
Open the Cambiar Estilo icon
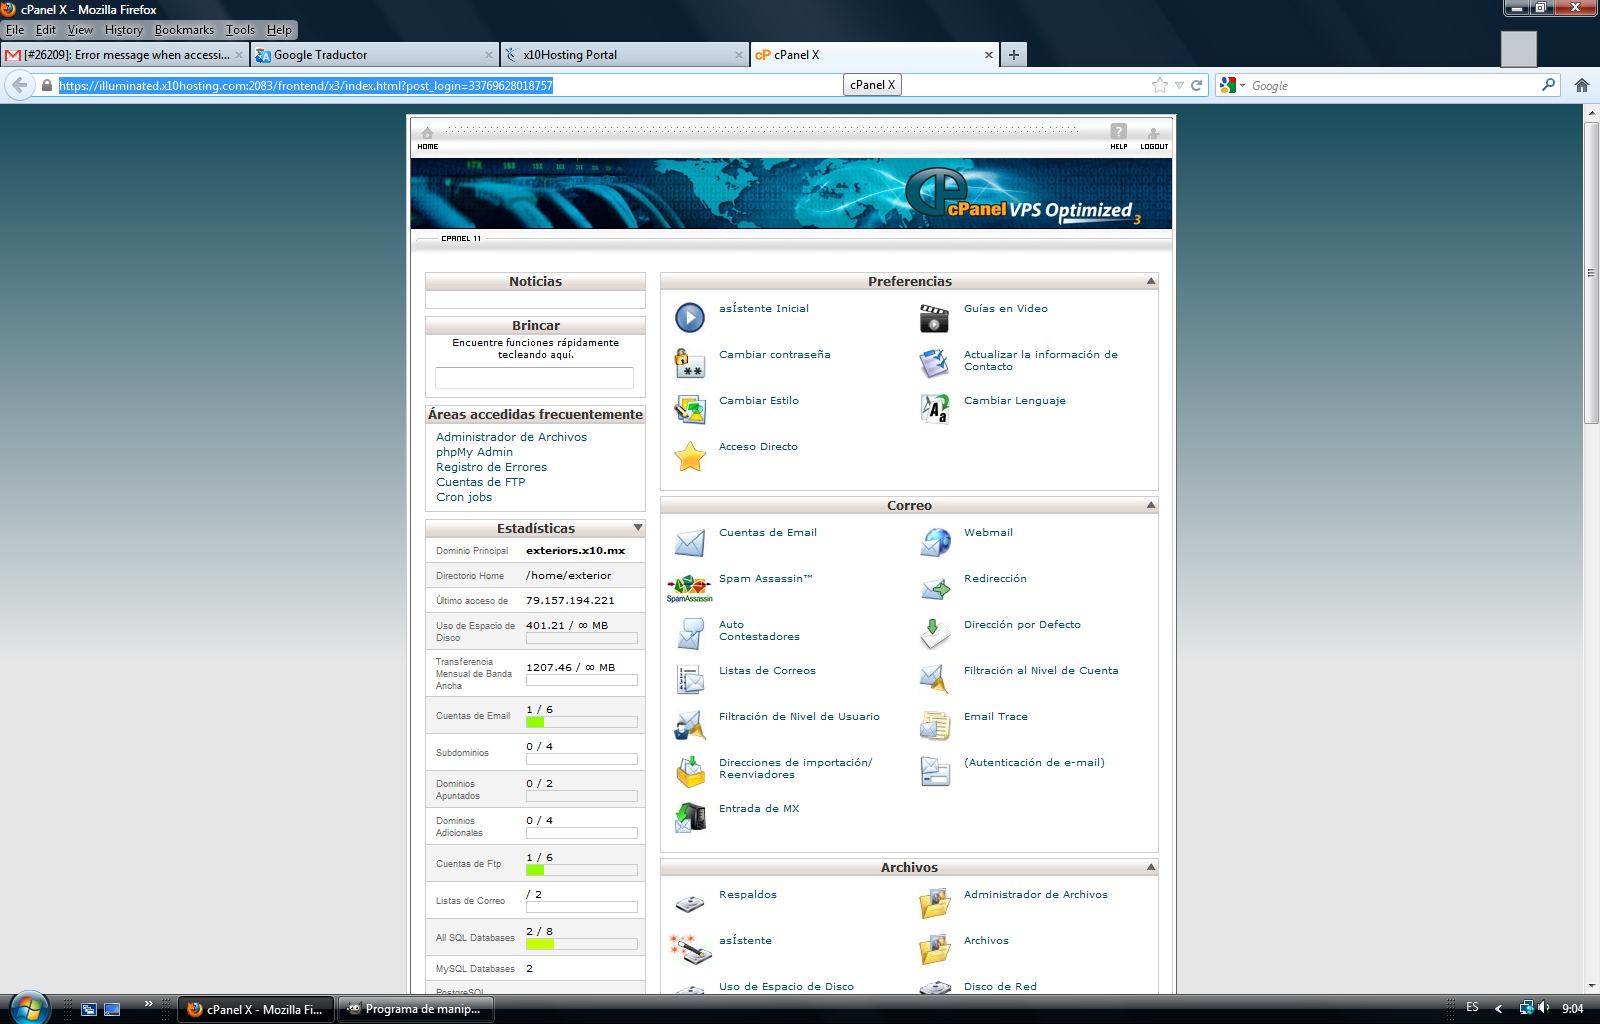(x=690, y=410)
